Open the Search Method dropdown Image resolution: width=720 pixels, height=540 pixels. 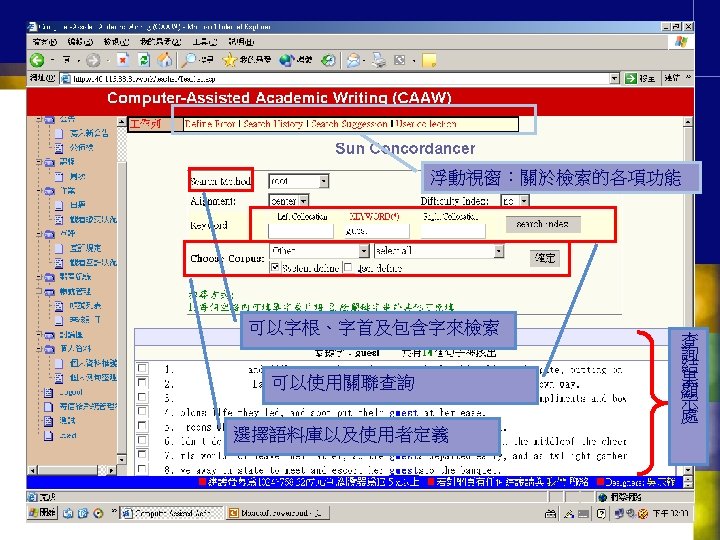pos(324,181)
